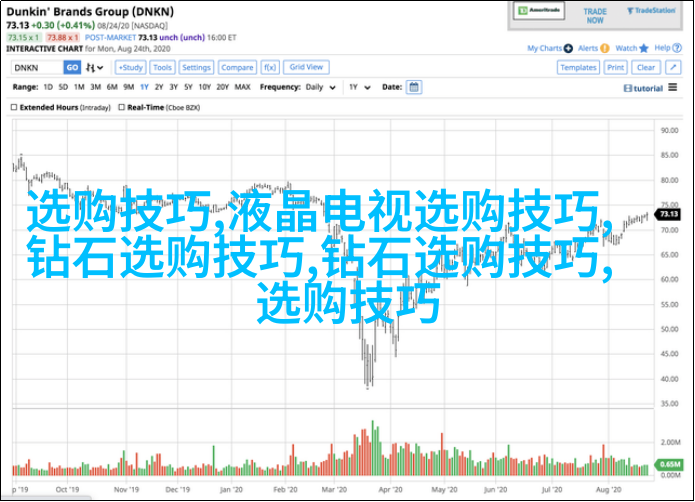Select the 2Y range
Image resolution: width=695 pixels, height=502 pixels.
[159, 87]
